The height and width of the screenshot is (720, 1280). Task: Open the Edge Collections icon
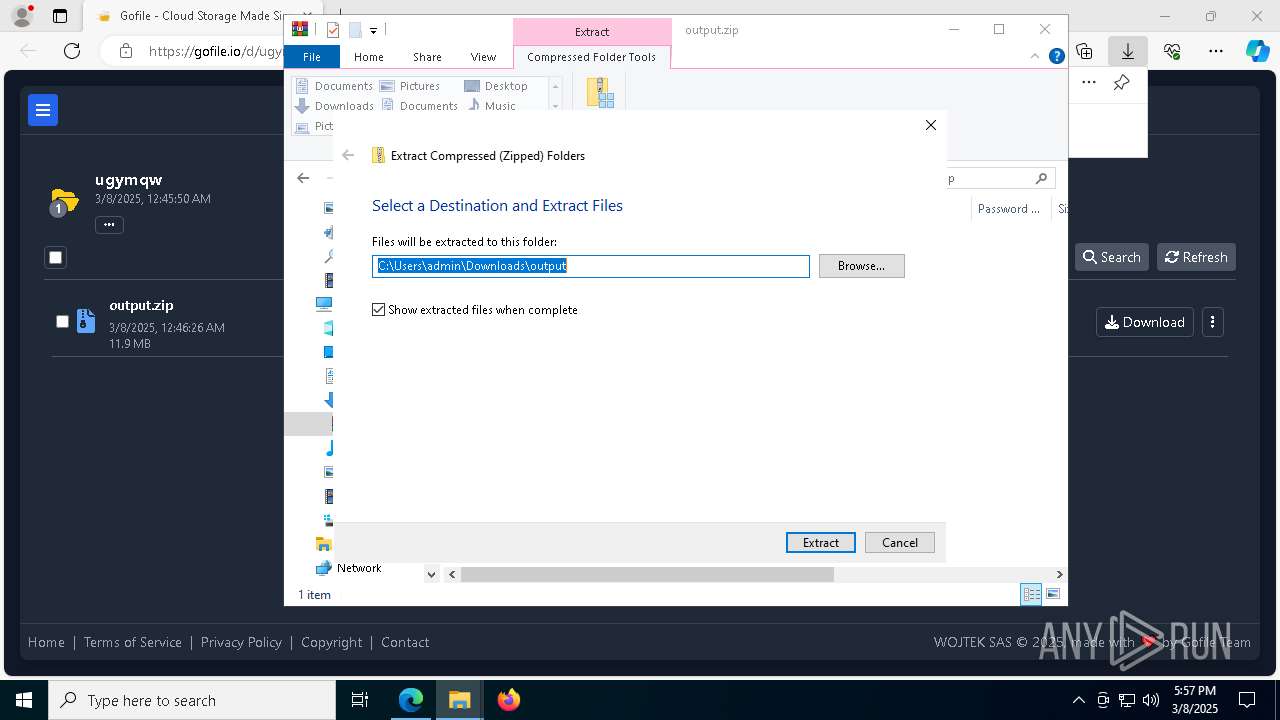tap(1084, 50)
